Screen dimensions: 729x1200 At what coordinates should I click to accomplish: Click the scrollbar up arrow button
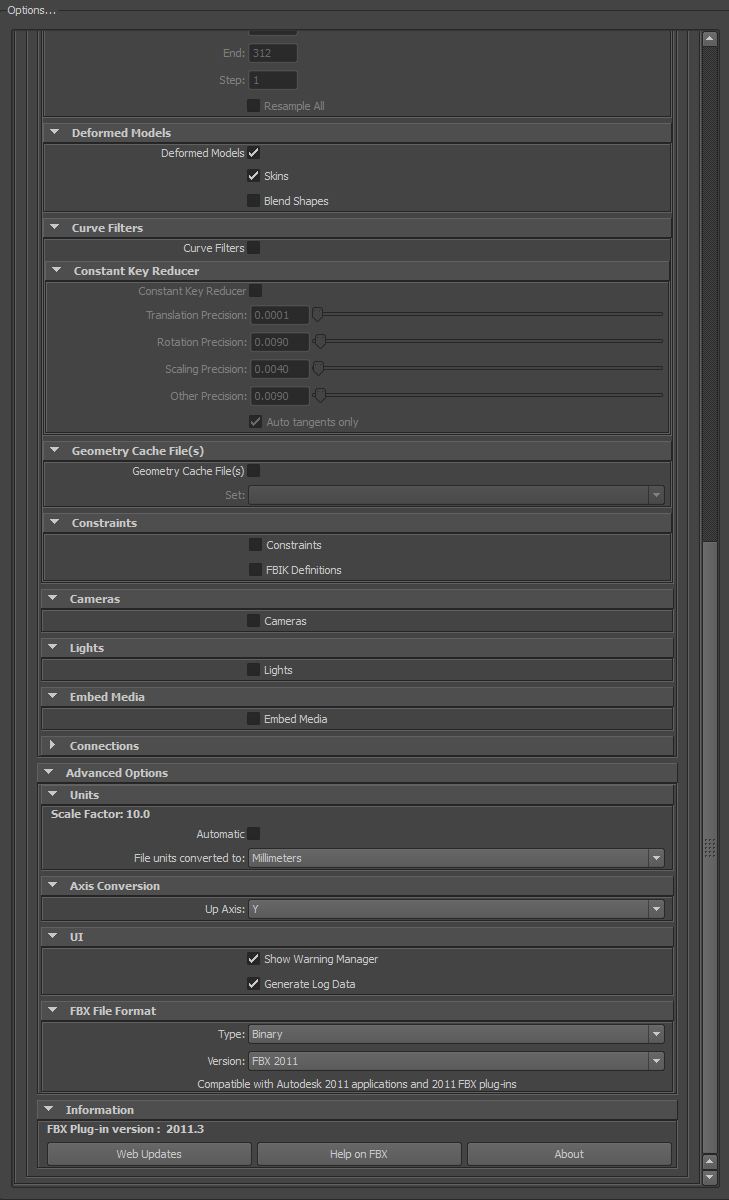tap(710, 39)
